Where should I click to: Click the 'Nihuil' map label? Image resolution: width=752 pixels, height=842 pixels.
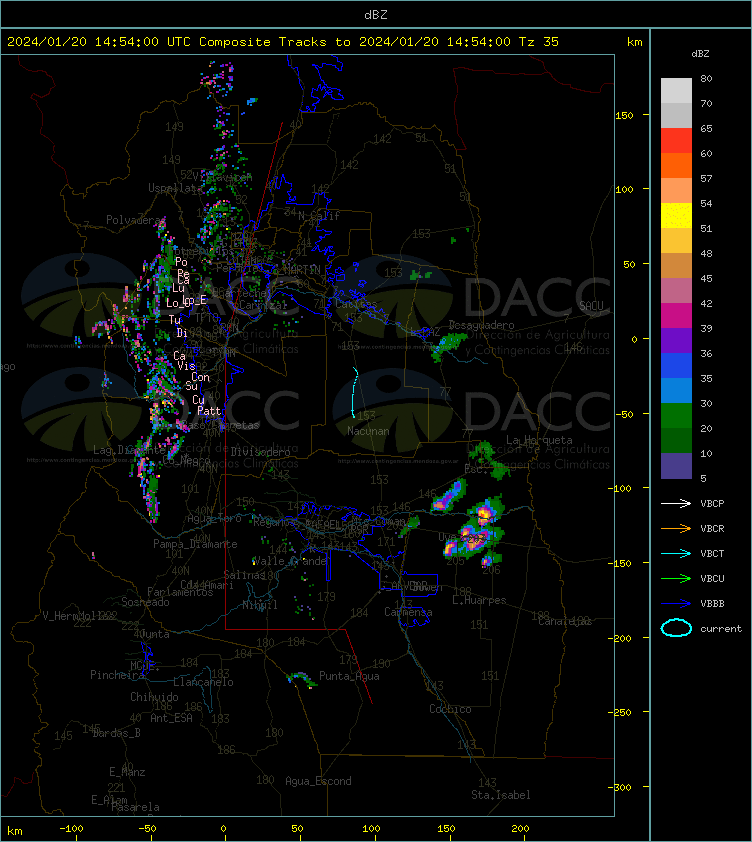[260, 605]
